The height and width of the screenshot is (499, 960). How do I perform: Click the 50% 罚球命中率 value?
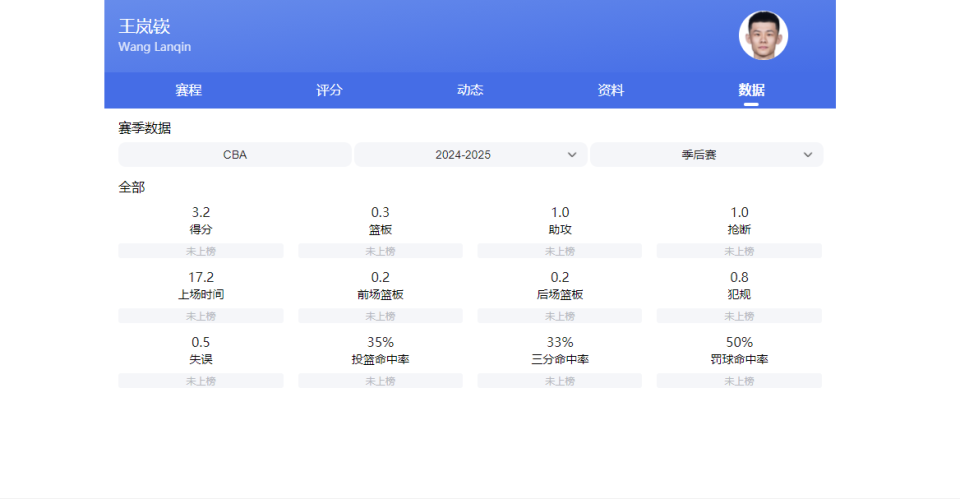pyautogui.click(x=739, y=342)
